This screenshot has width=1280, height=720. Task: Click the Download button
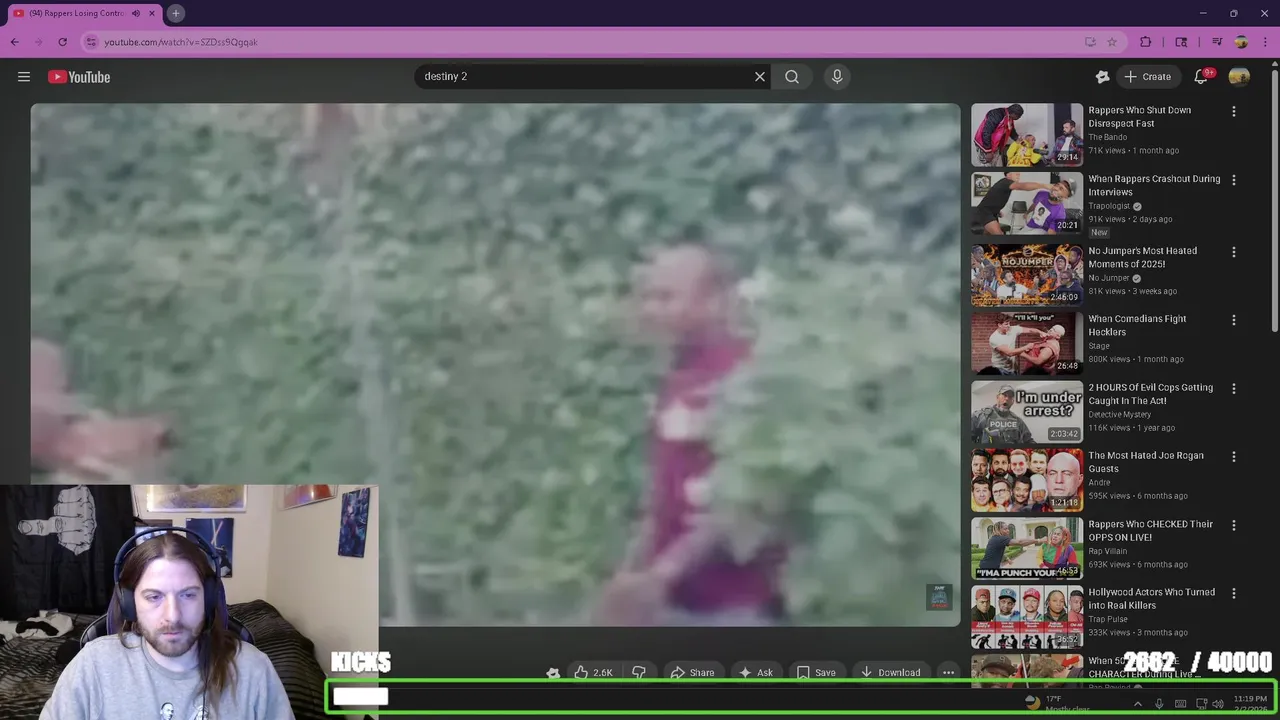890,673
